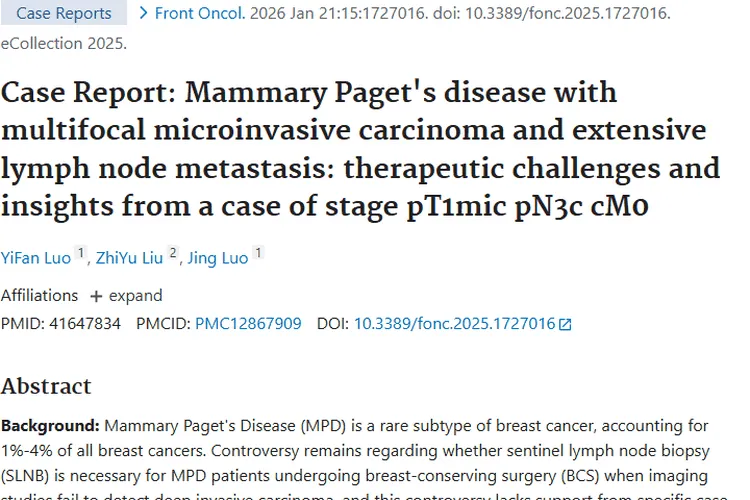Open author Jing Luo's link
This screenshot has height=500, width=750.
click(218, 258)
